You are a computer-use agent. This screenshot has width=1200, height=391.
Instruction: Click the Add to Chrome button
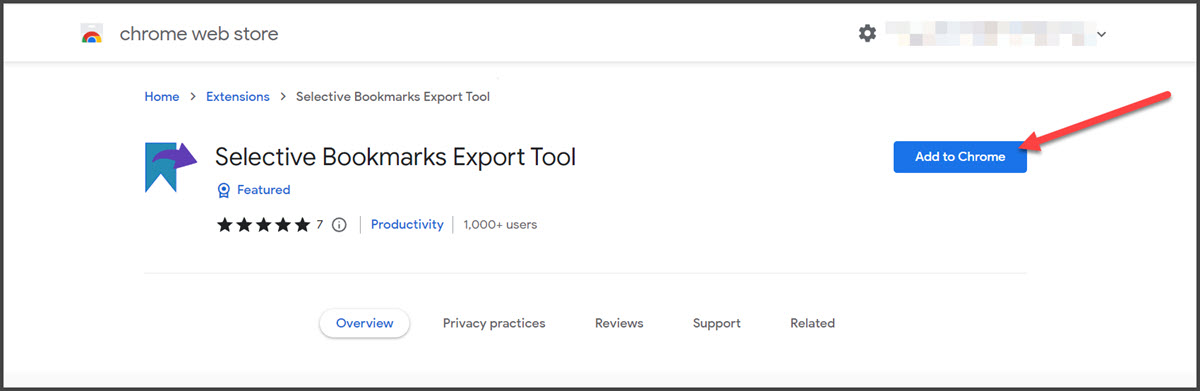point(960,156)
